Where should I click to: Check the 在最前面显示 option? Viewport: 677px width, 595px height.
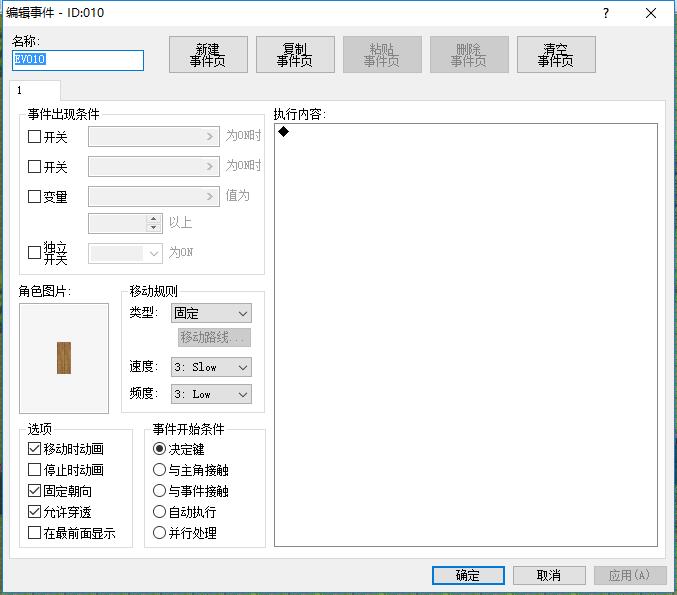(34, 532)
